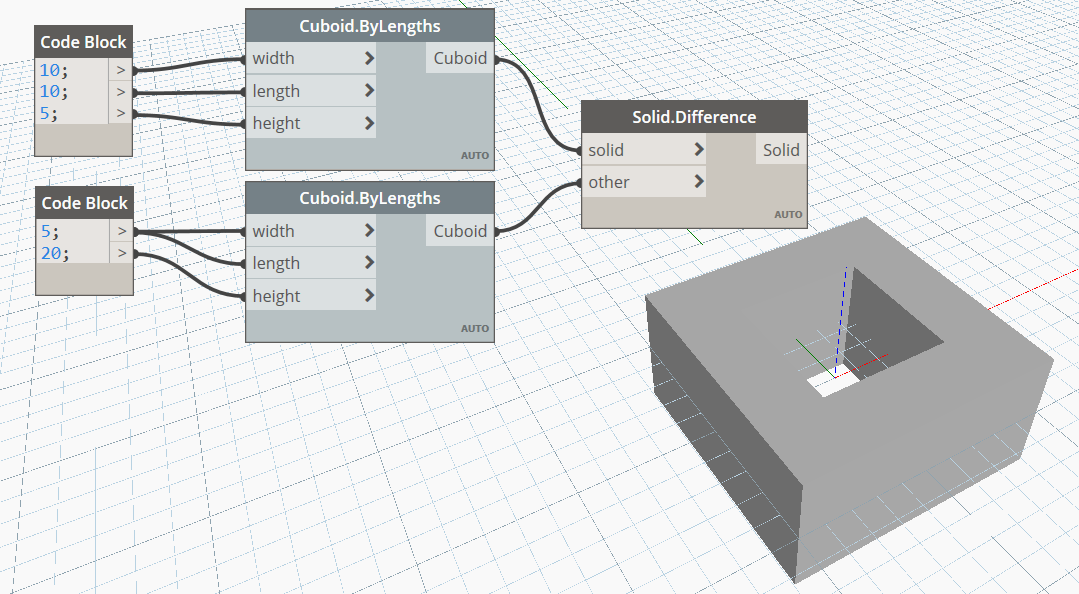Click the second line "10;" in the upper Code Block
The width and height of the screenshot is (1079, 594).
54,92
